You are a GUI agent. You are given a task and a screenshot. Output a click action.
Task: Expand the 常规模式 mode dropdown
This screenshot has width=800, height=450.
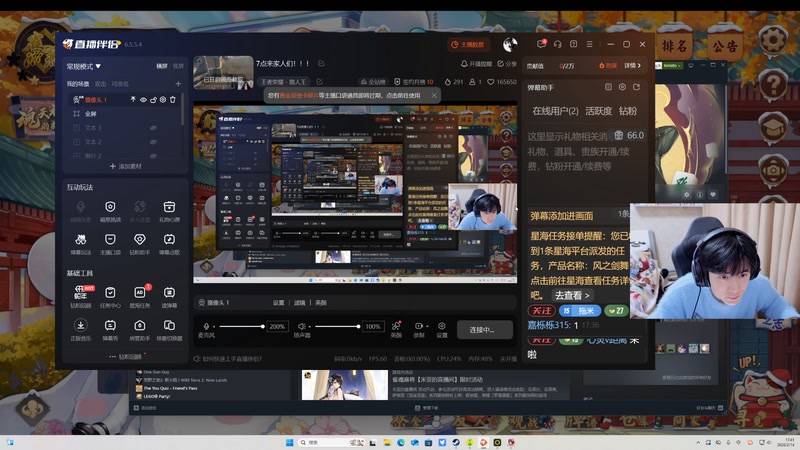coord(84,66)
